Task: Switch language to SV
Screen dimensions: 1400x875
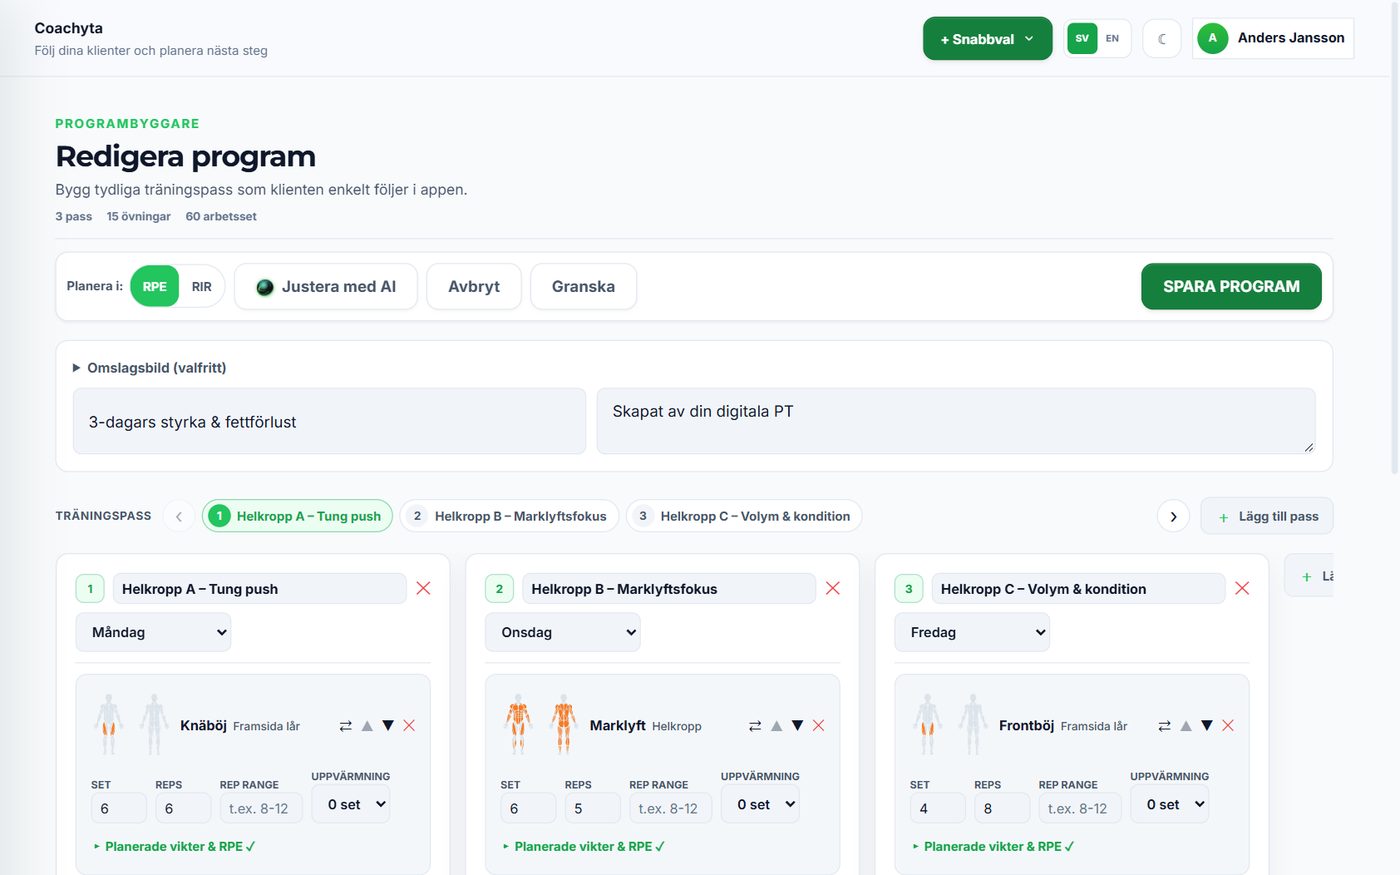Action: tap(1082, 39)
